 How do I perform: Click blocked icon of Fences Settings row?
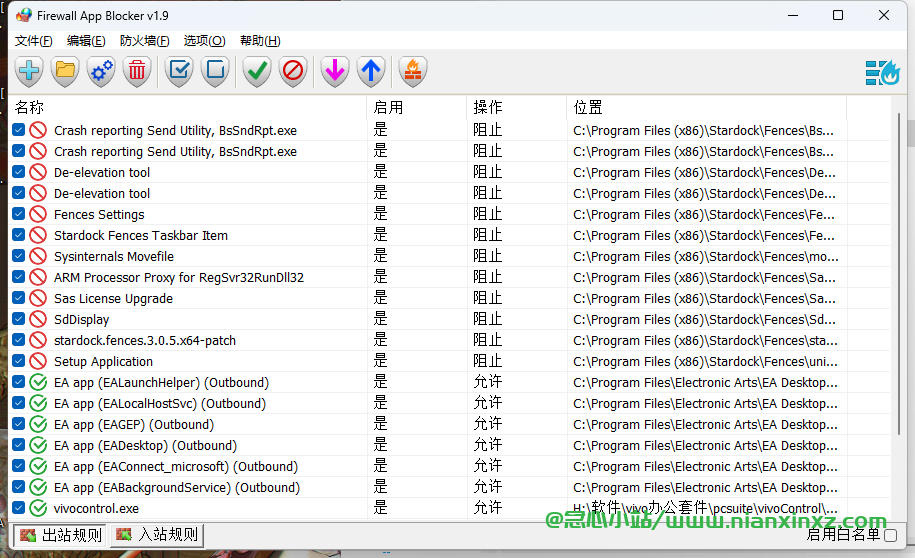click(x=38, y=214)
